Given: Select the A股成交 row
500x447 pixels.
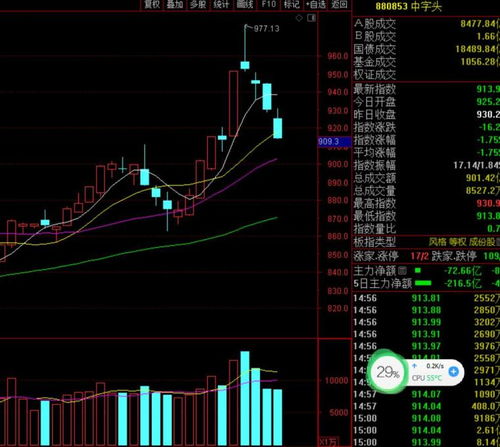Looking at the screenshot, I should 427,24.
